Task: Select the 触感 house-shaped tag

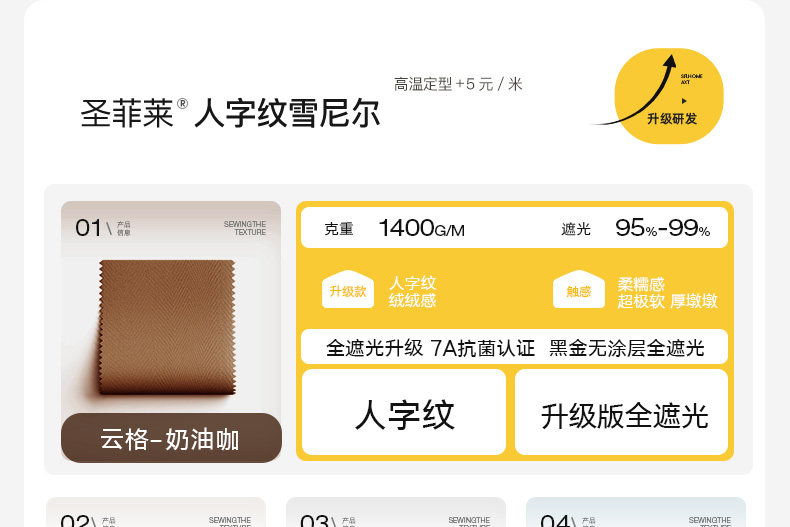Action: click(578, 289)
